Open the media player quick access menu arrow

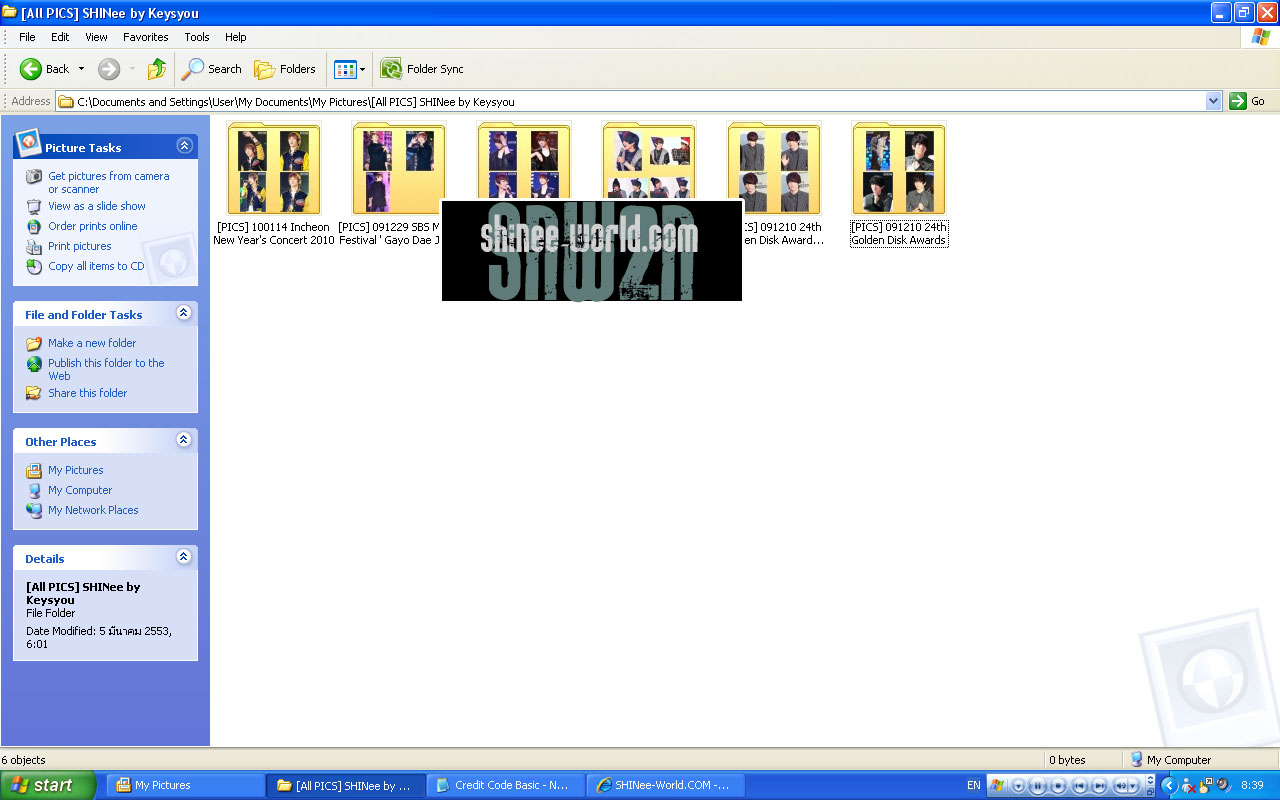pos(1018,785)
